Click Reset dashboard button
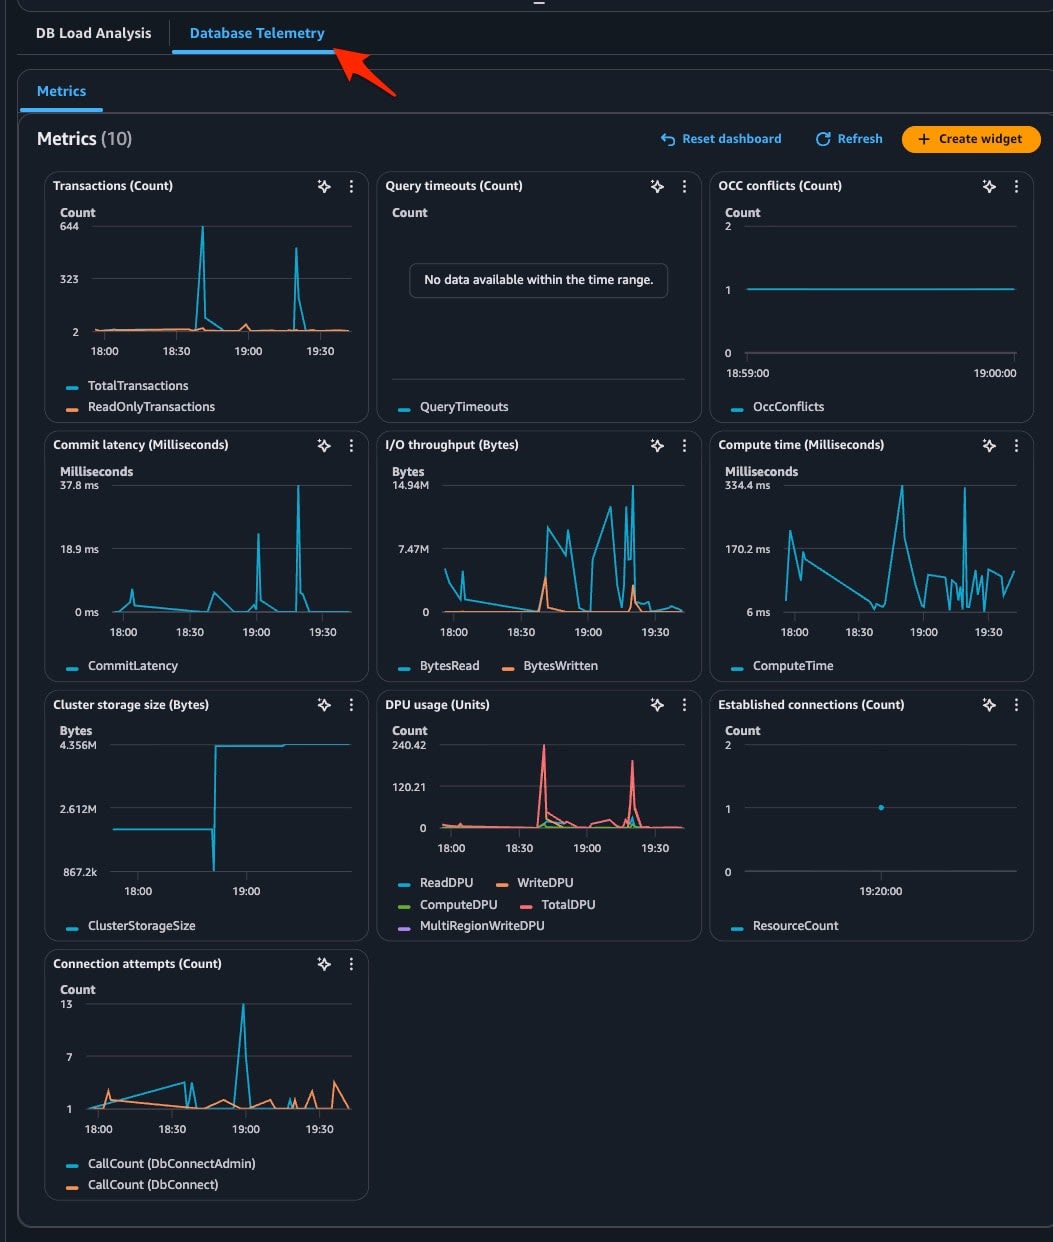The height and width of the screenshot is (1242, 1053). (721, 139)
